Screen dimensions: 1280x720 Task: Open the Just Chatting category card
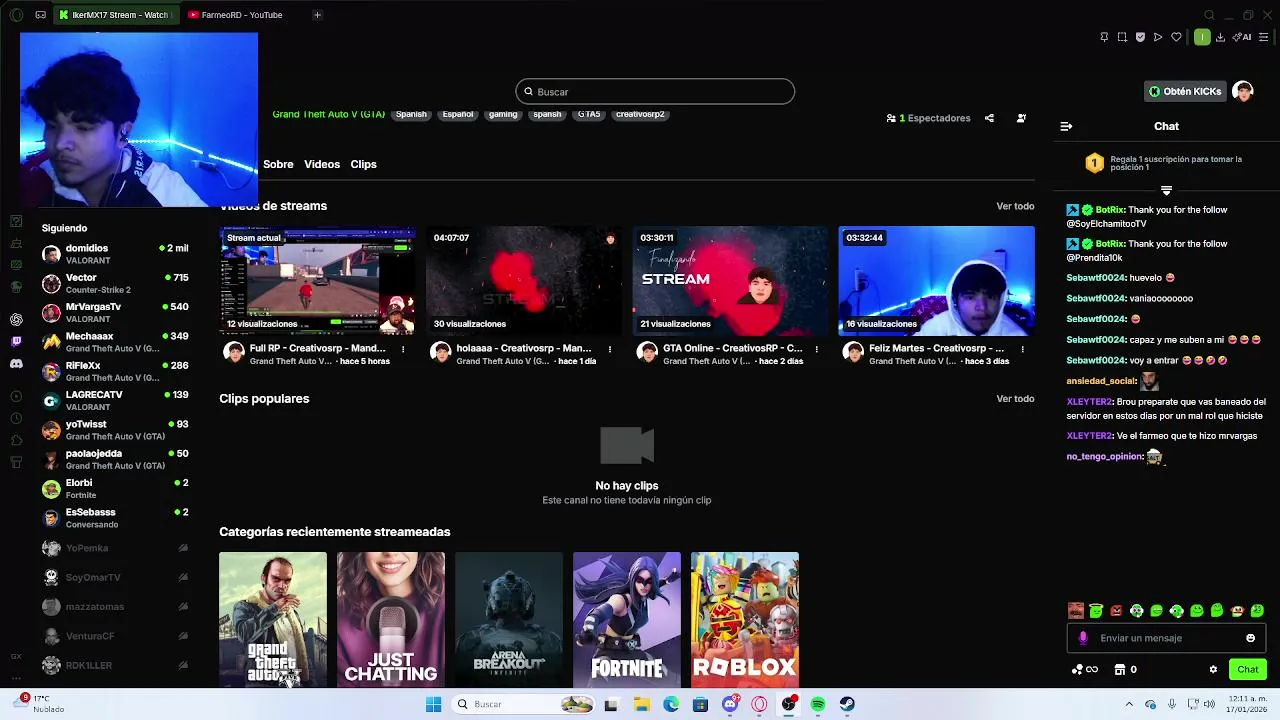click(391, 619)
